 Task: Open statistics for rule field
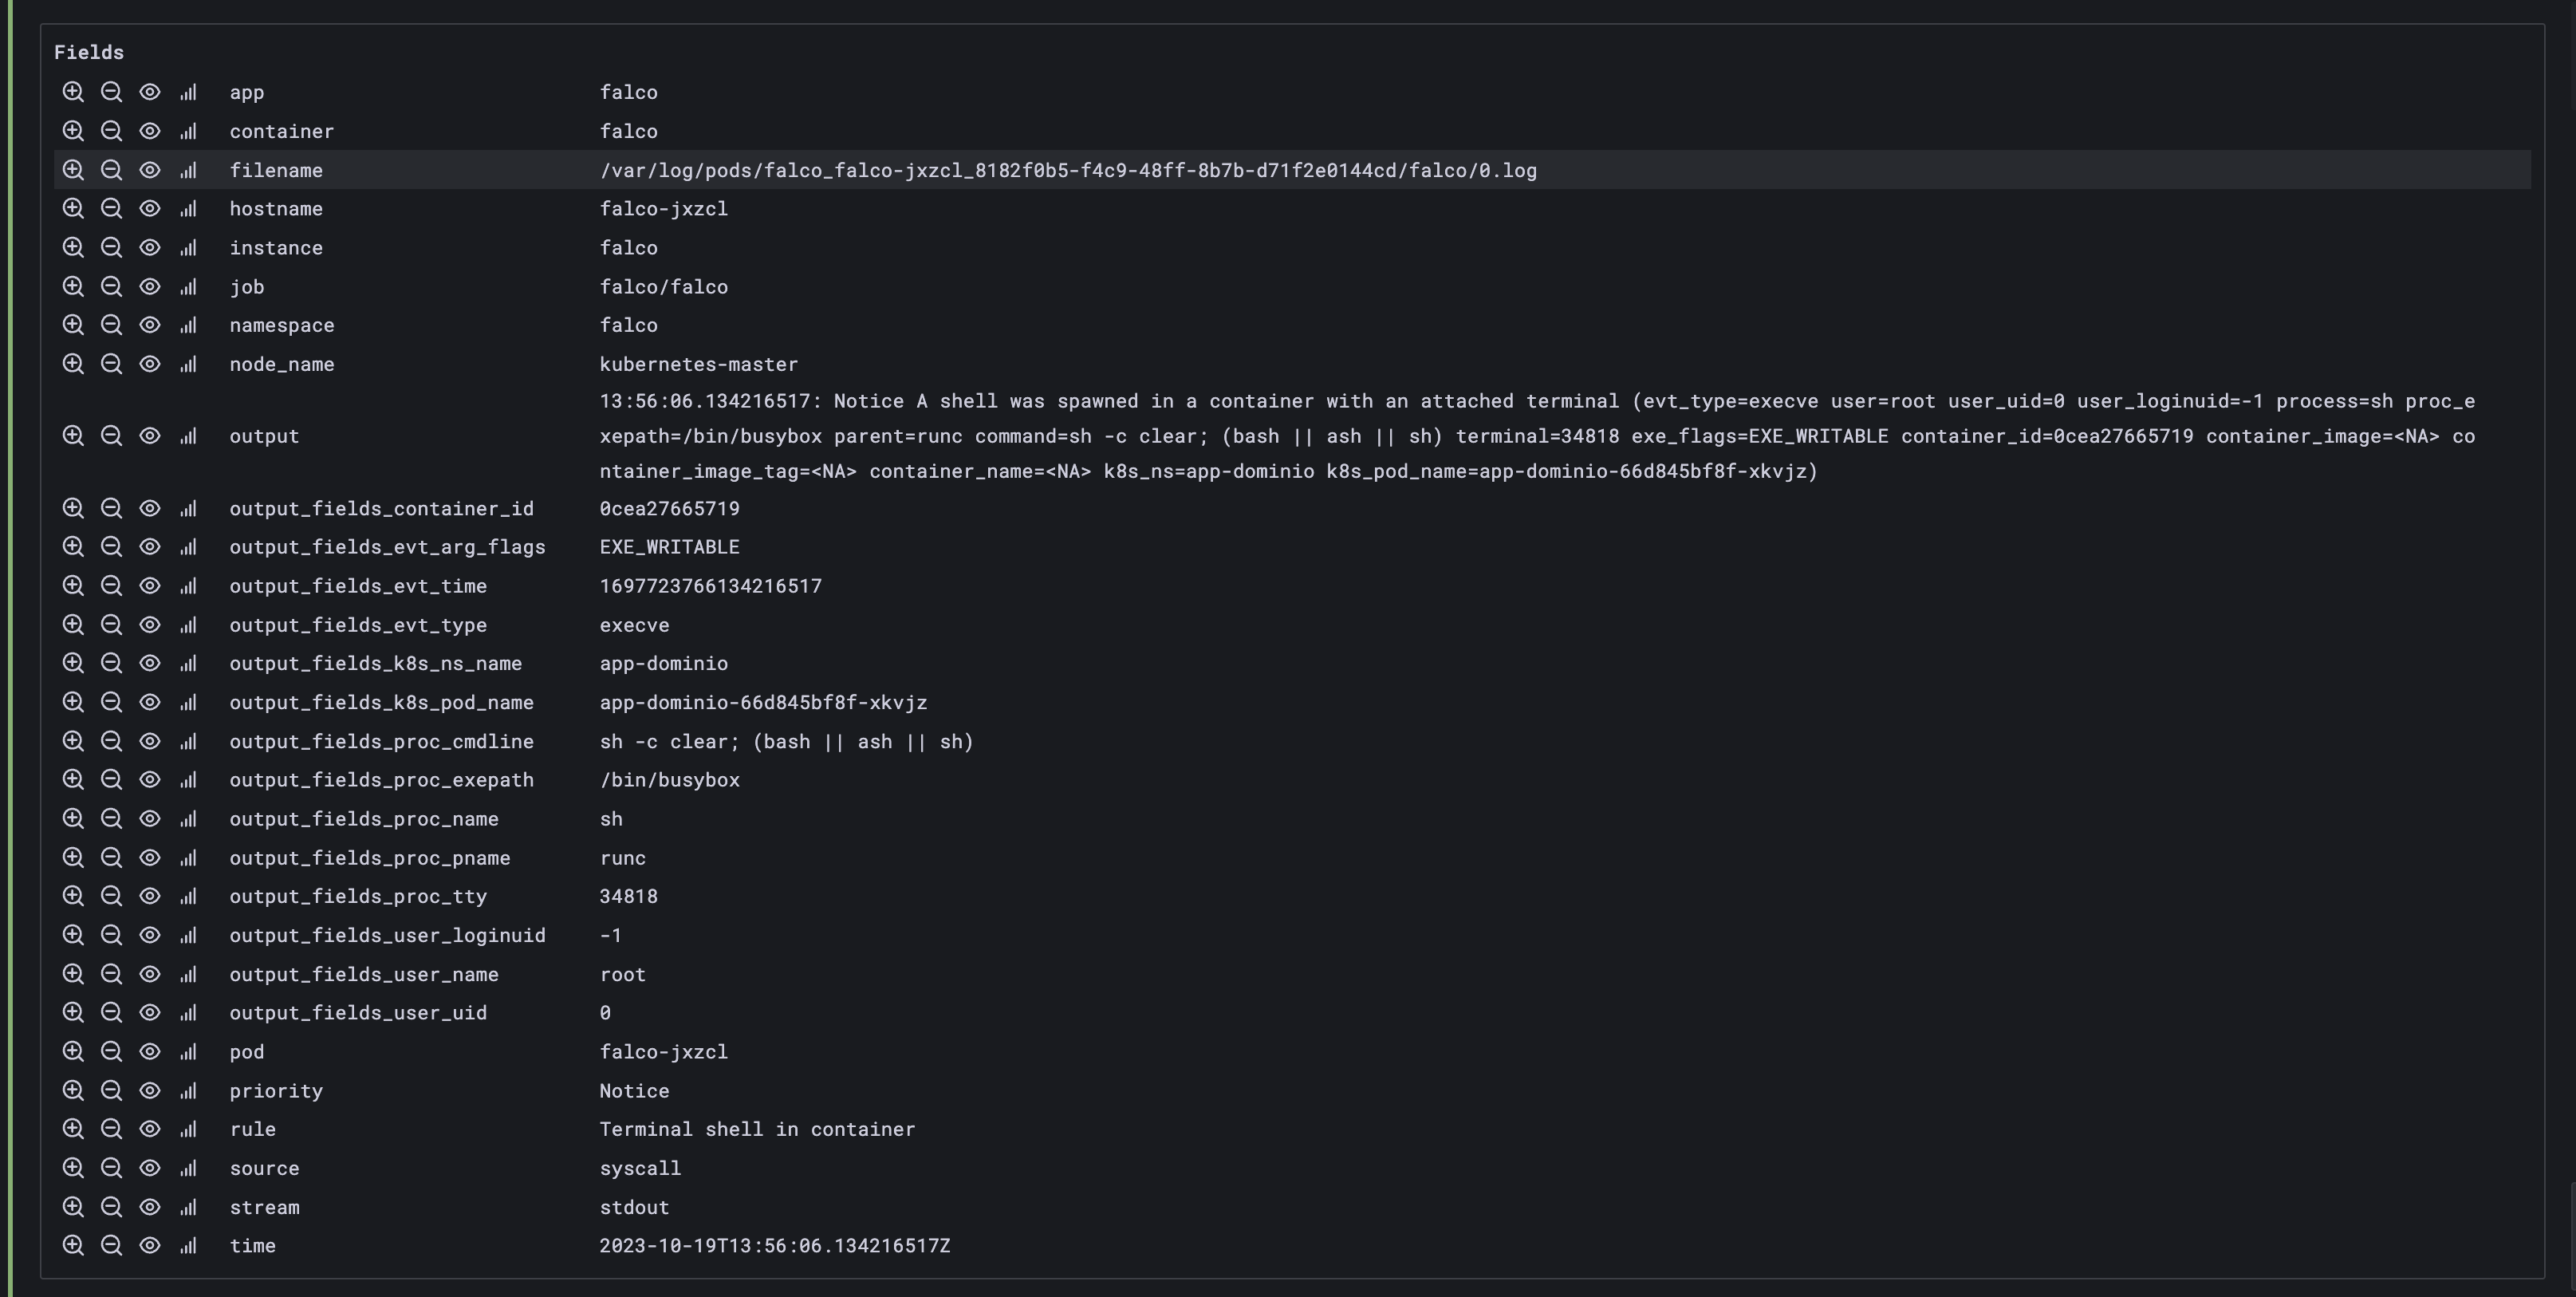pos(188,1129)
